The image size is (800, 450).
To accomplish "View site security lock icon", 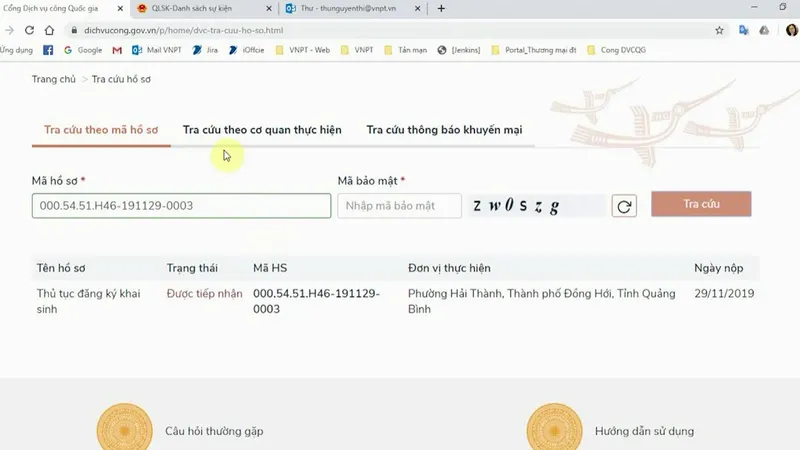I will (74, 31).
